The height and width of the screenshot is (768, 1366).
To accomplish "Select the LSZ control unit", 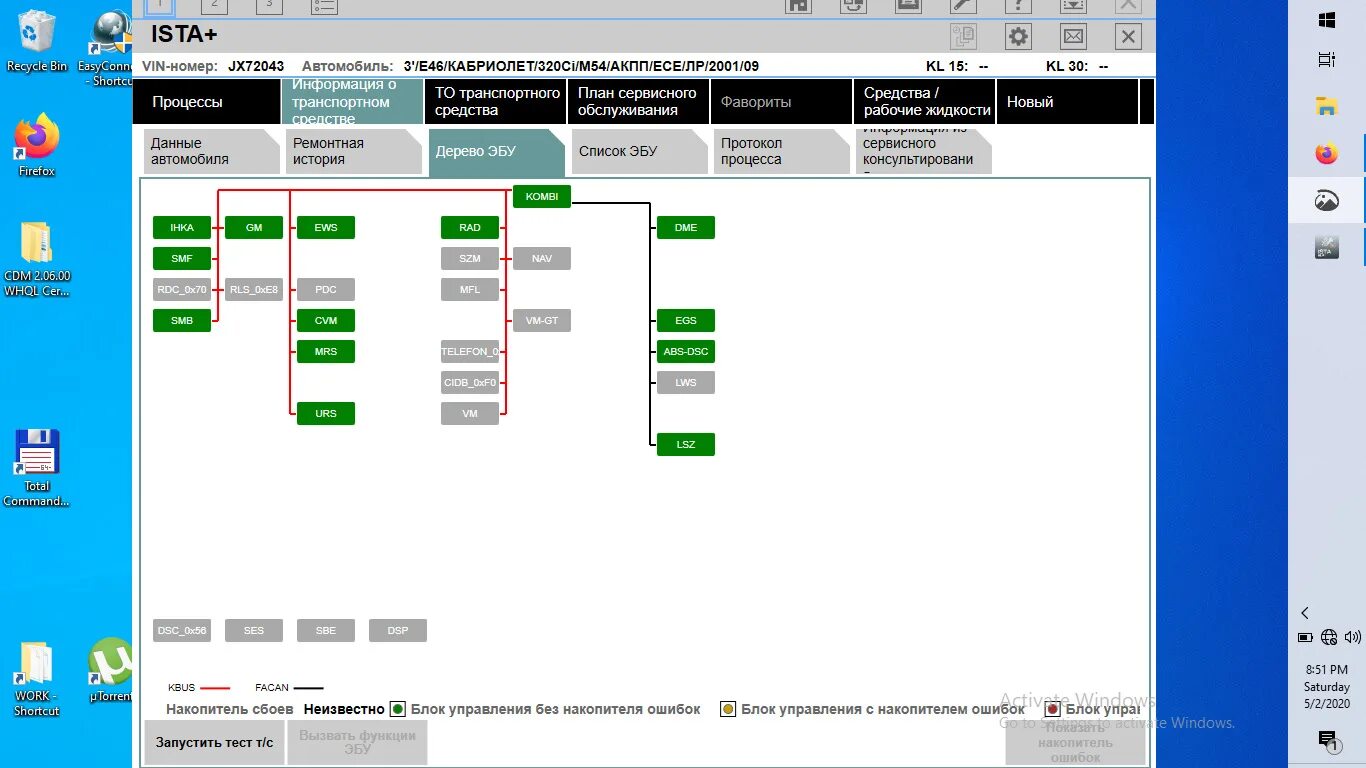I will coord(686,444).
